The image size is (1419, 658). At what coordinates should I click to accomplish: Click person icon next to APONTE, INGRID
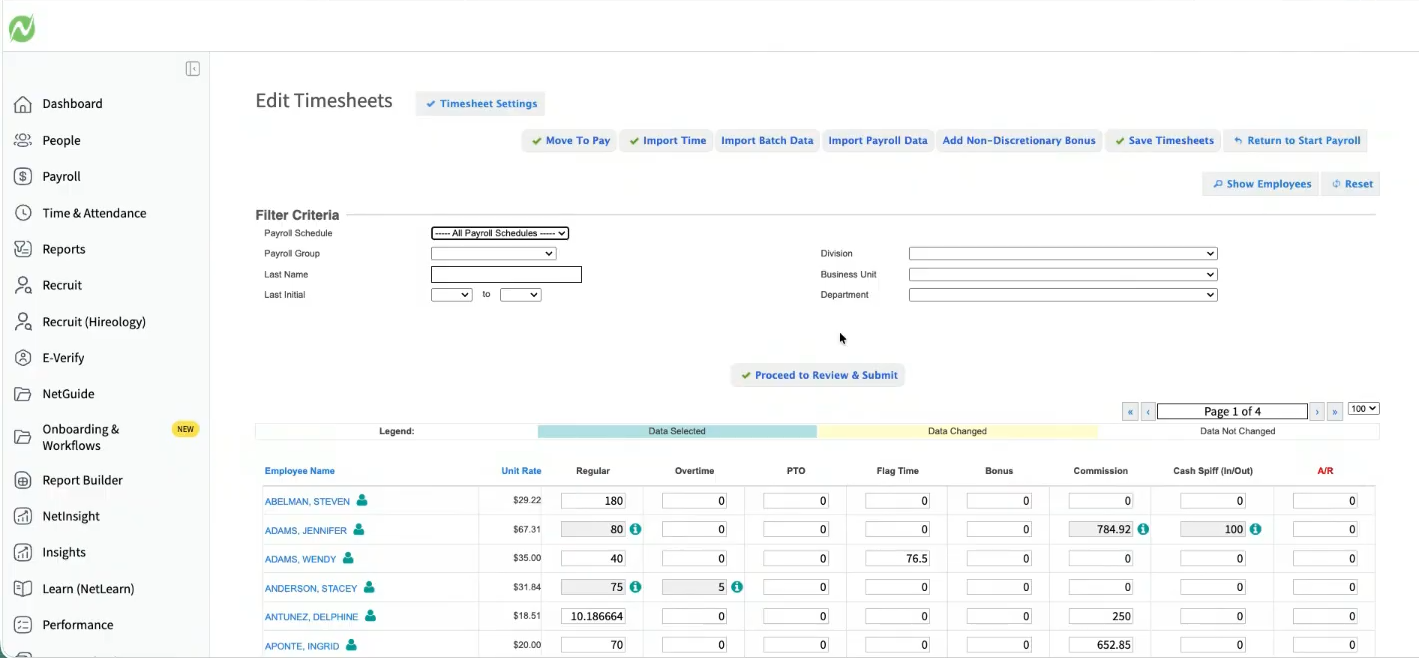[351, 645]
